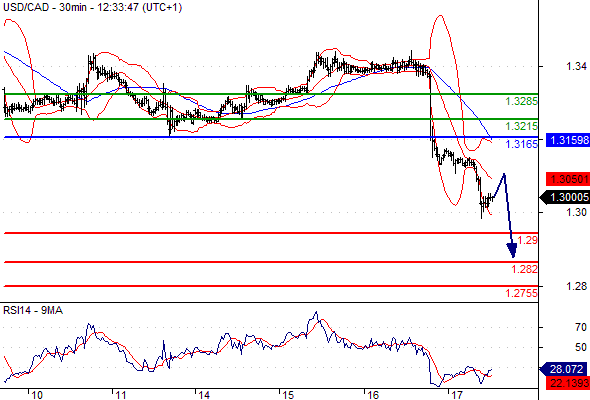Click the 1.3215 green resistance label

521,126
